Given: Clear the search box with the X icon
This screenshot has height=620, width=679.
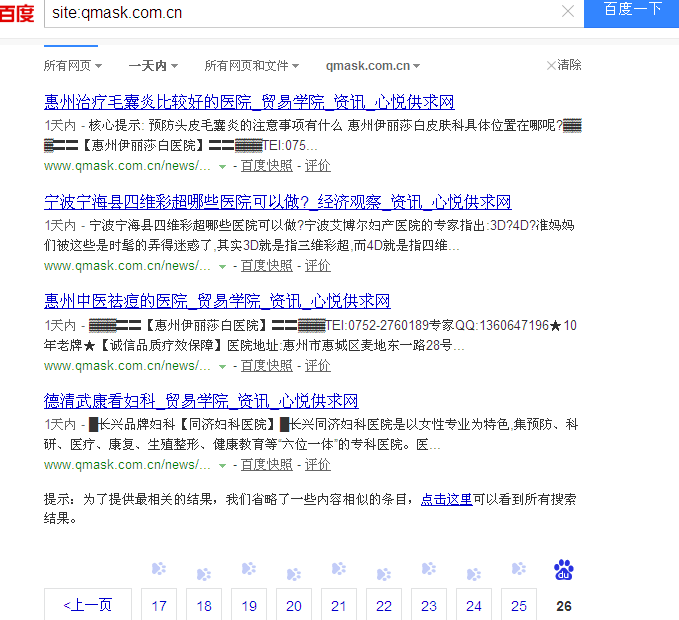Looking at the screenshot, I should [x=567, y=11].
